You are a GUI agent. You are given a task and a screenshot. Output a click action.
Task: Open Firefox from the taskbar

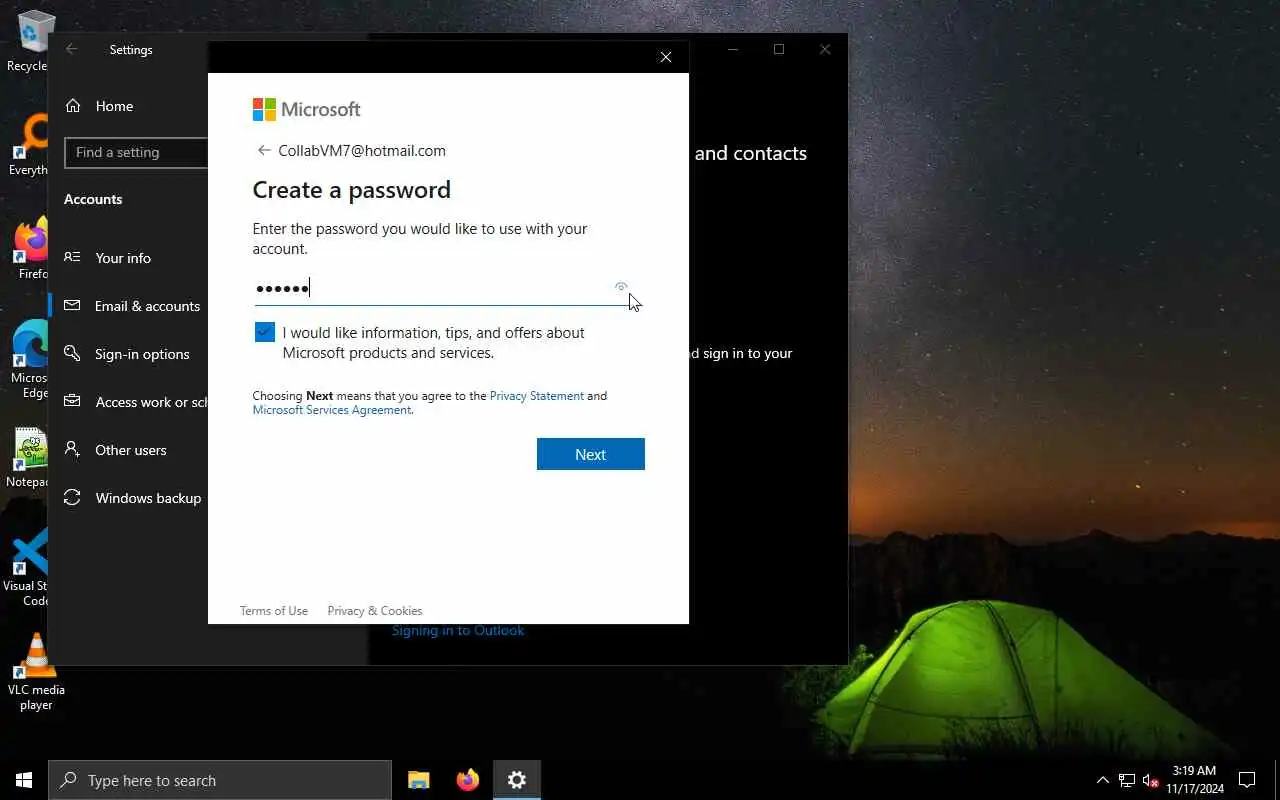tap(467, 780)
